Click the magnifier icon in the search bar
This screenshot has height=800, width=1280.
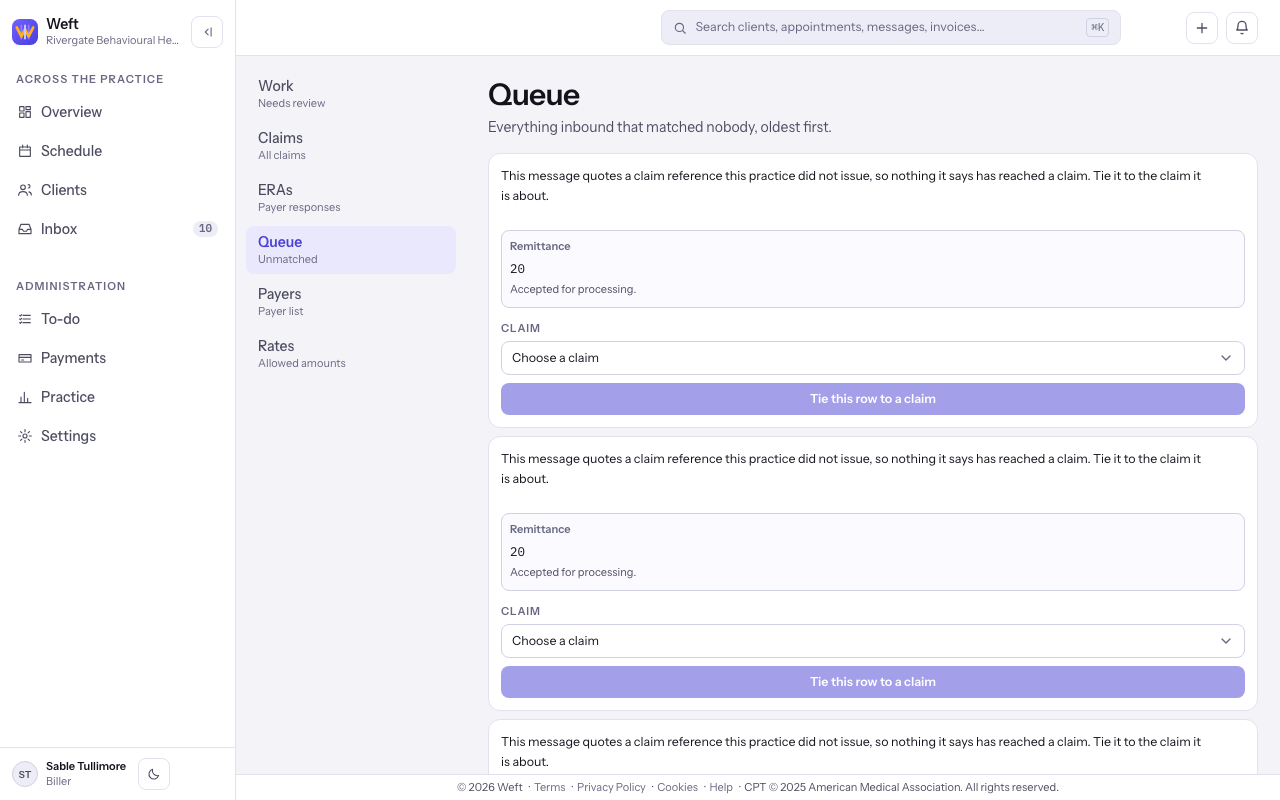(x=680, y=28)
